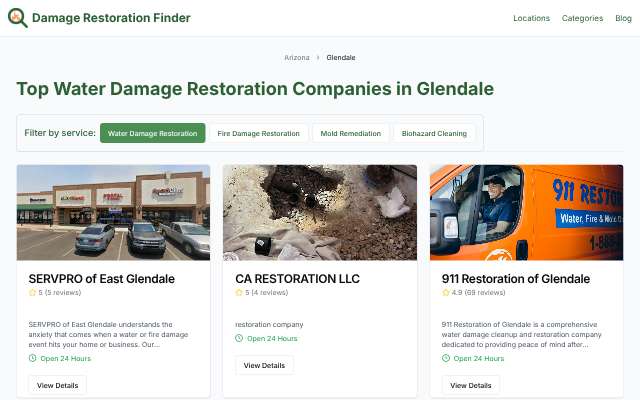Click the star icon on SERVPRO rating
Image resolution: width=640 pixels, height=400 pixels.
tap(32, 292)
